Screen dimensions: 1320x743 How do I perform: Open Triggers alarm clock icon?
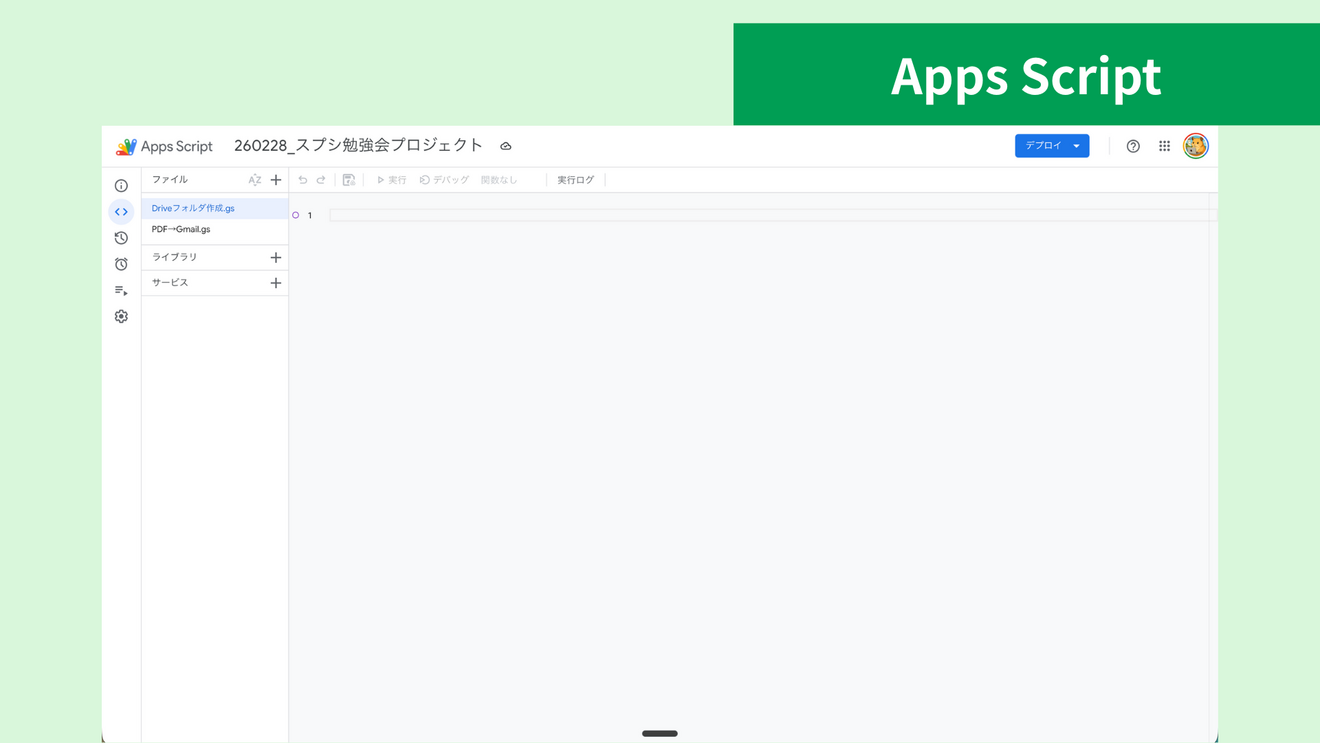pos(121,264)
